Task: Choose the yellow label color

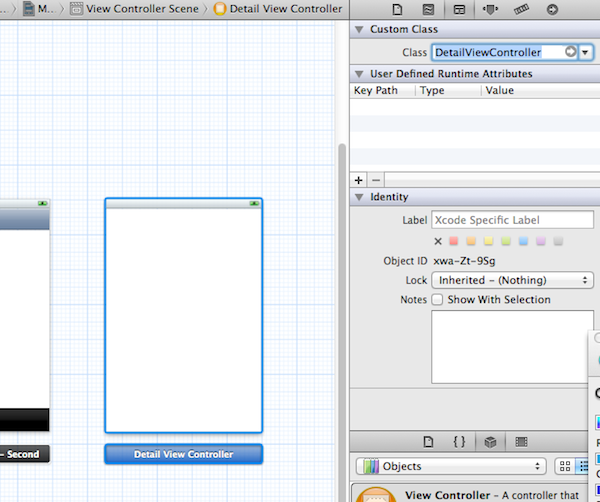Action: [488, 241]
